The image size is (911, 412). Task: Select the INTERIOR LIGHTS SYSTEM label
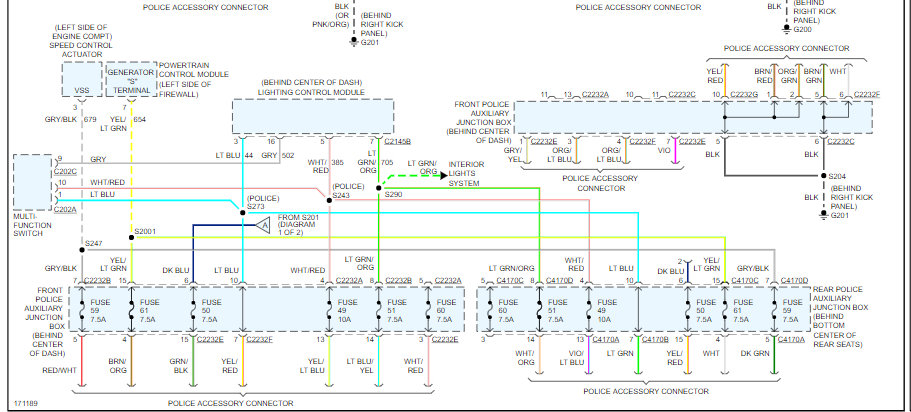tap(466, 174)
